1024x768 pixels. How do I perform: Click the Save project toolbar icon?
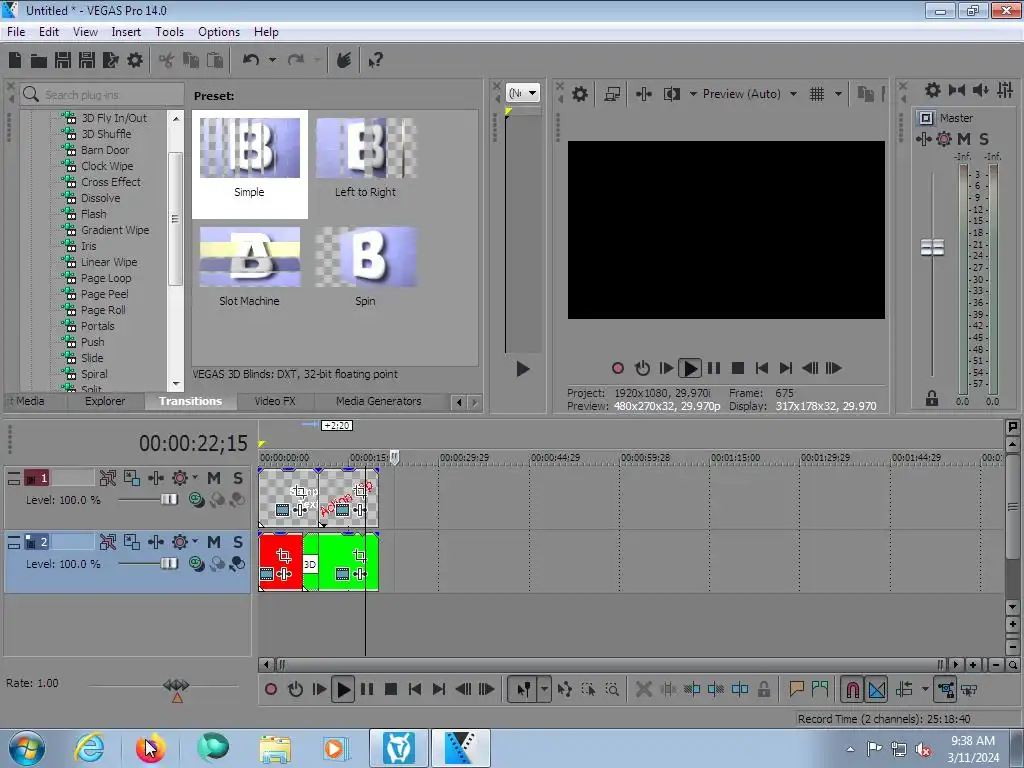click(x=63, y=60)
